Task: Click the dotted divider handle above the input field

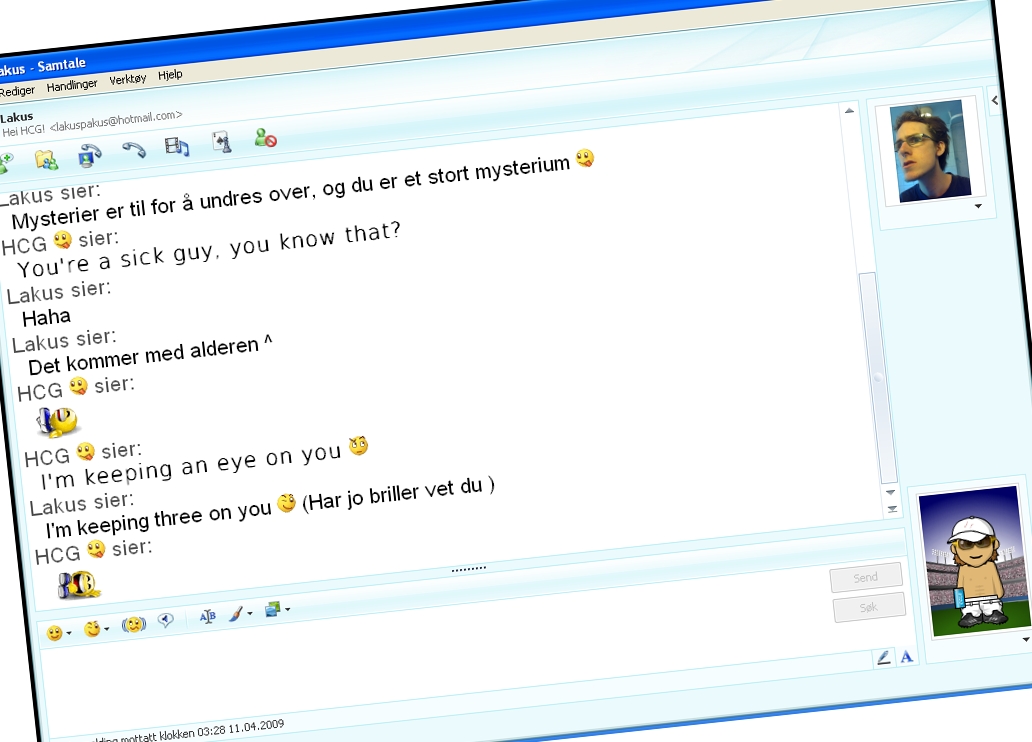Action: tap(469, 568)
